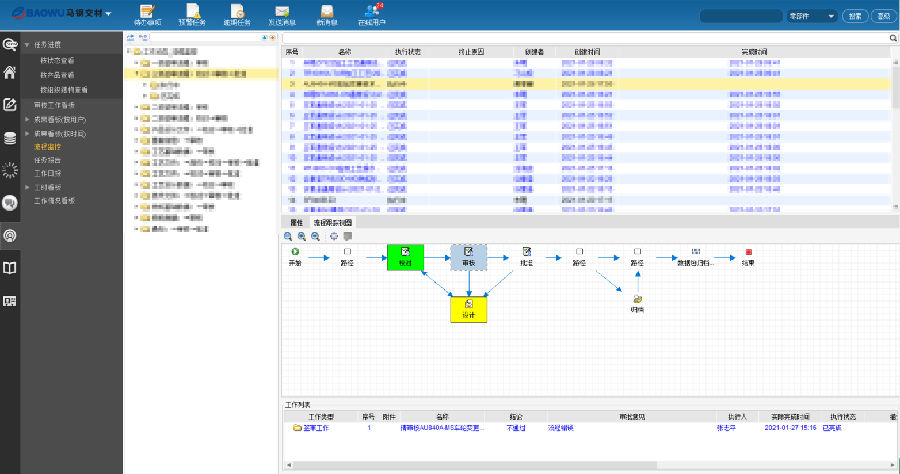
Task: Click the header search input field
Action: pos(740,16)
